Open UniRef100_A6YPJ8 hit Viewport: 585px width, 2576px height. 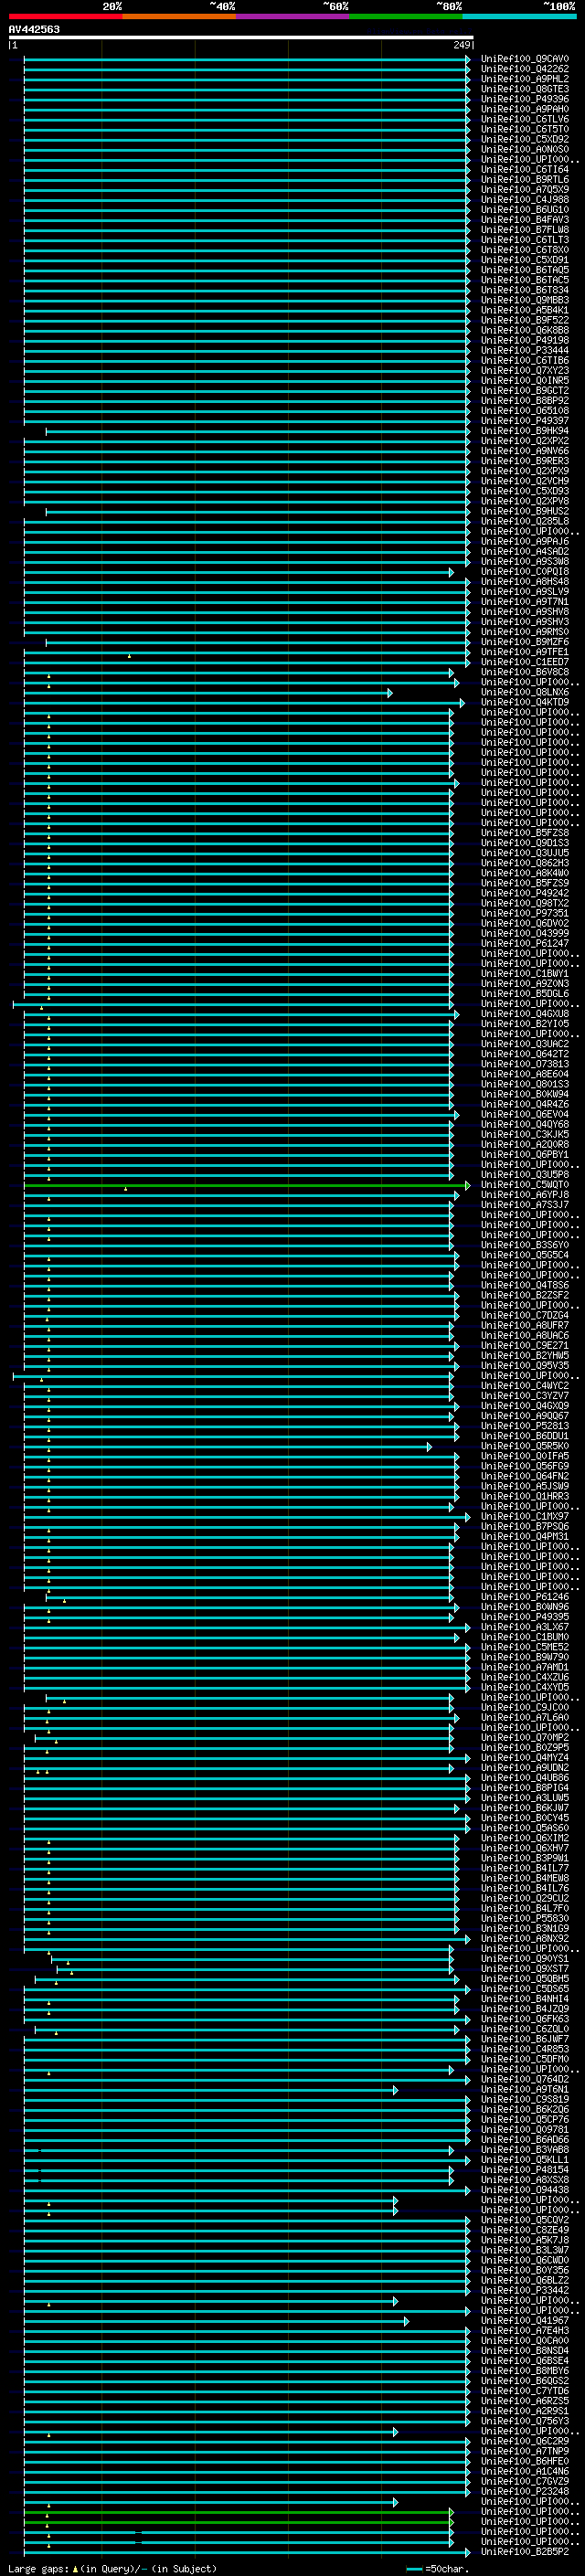point(524,1195)
